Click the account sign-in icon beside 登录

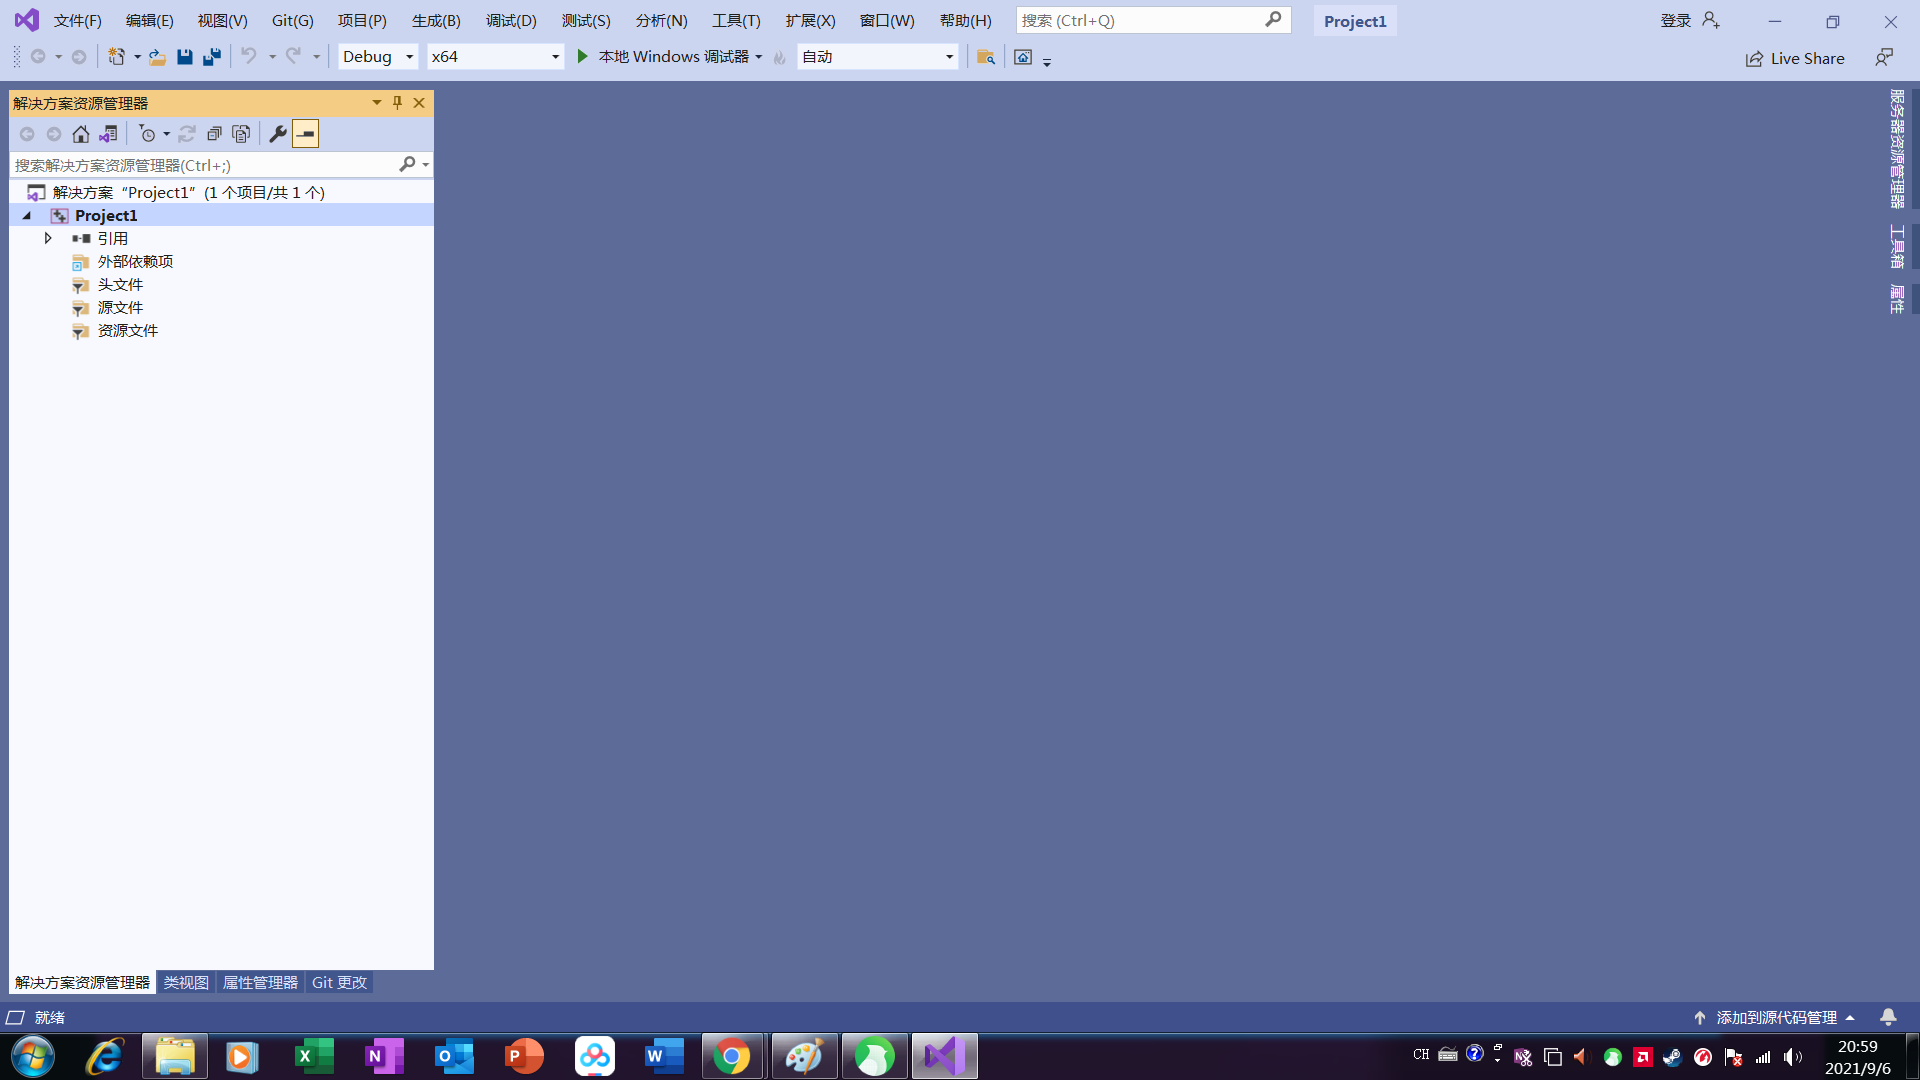click(x=1711, y=20)
